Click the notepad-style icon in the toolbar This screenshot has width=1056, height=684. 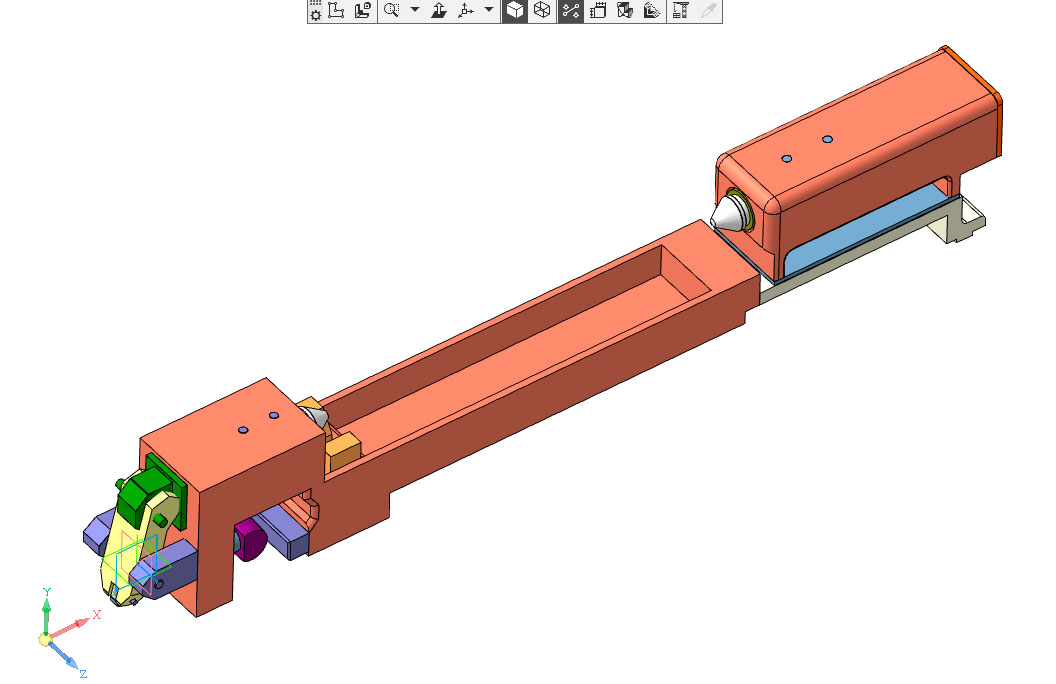(598, 10)
